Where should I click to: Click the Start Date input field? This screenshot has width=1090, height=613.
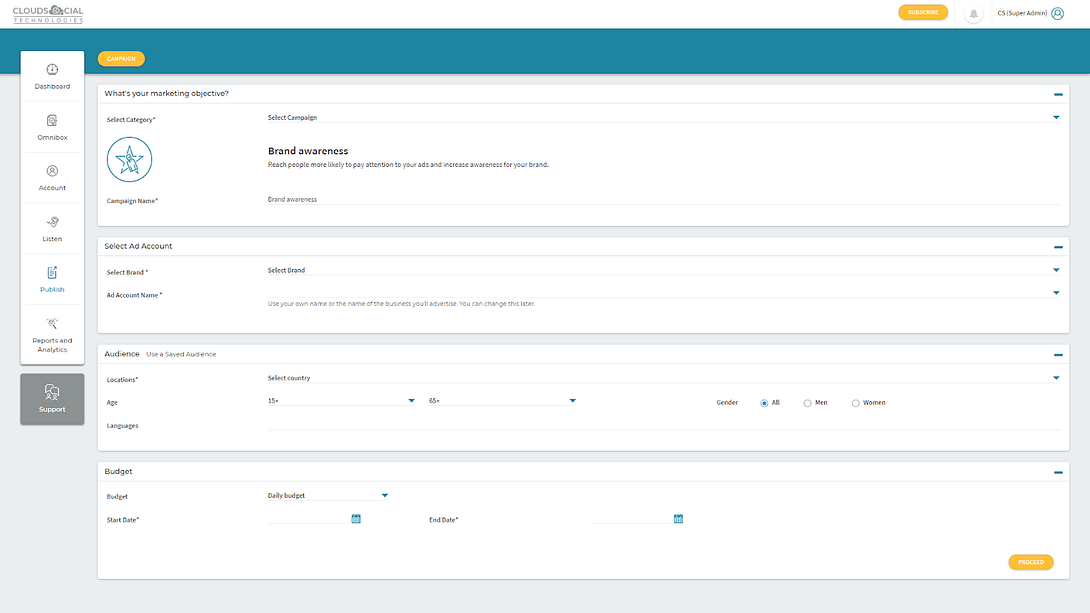(309, 518)
